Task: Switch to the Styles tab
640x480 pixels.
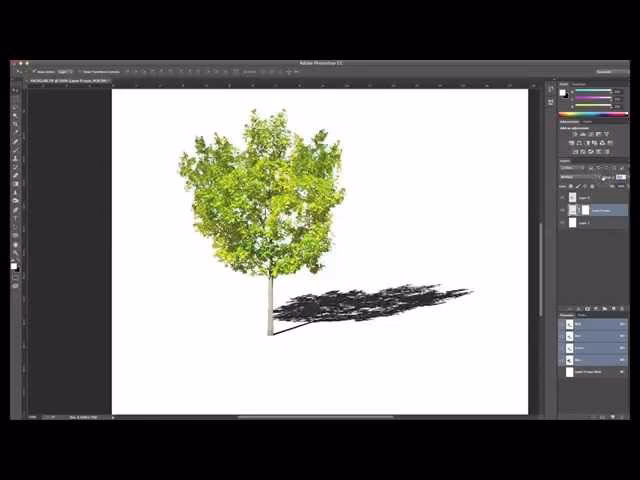Action: tap(587, 122)
